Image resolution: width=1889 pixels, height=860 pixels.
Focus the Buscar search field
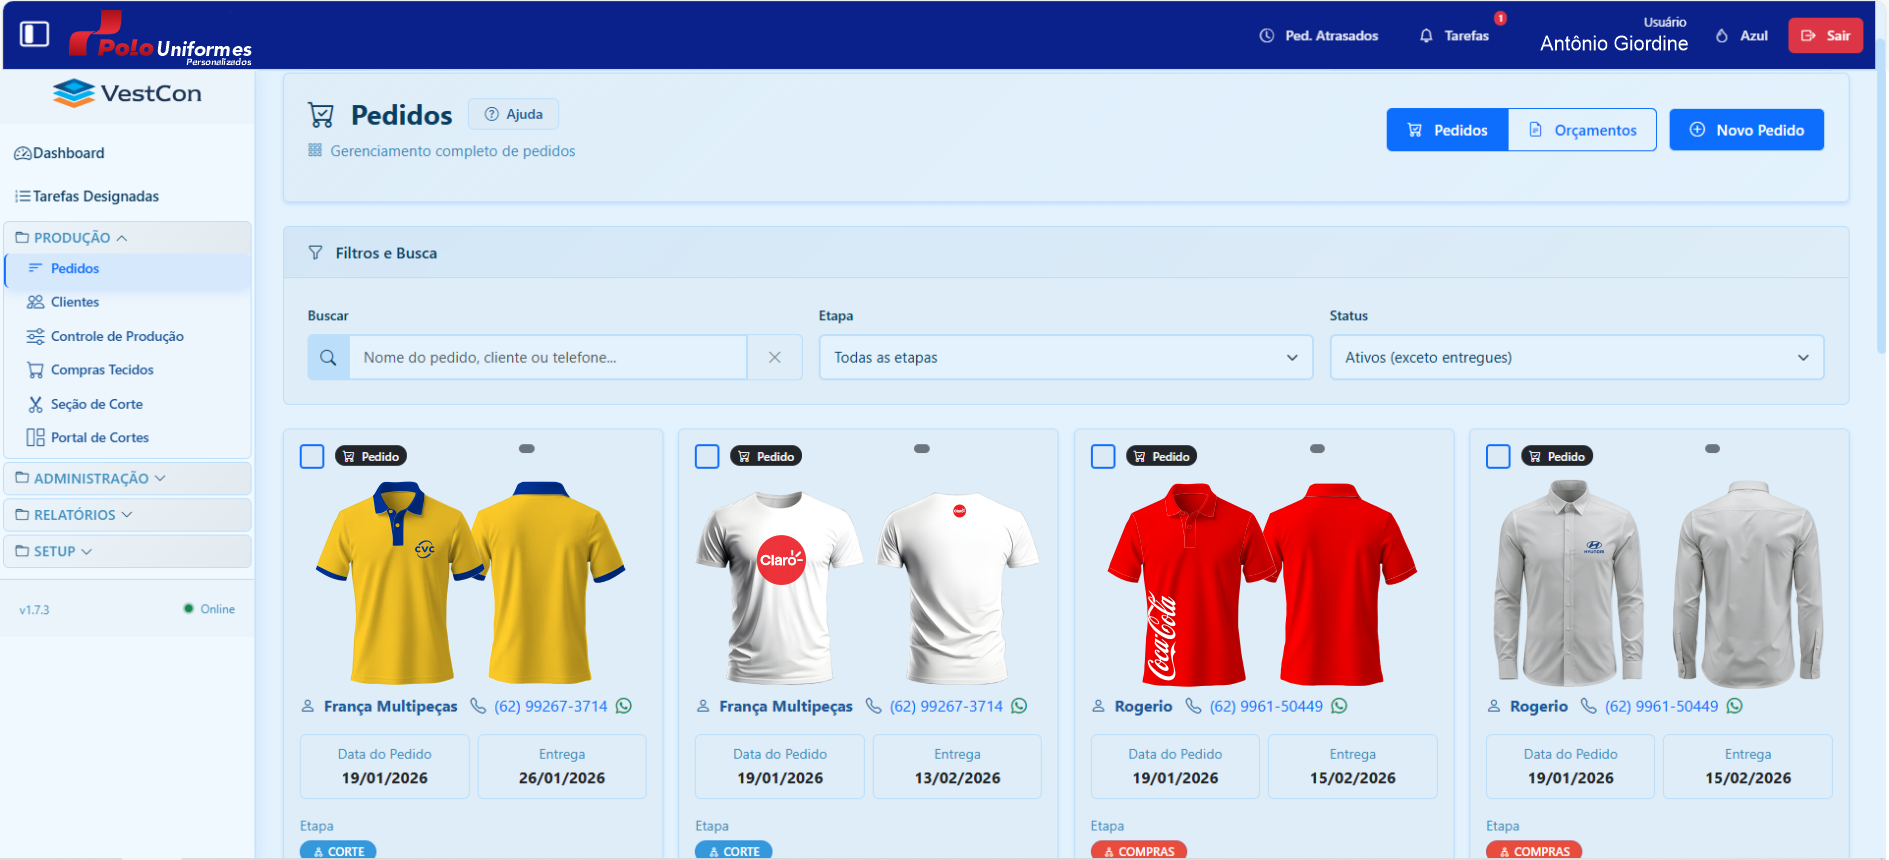tap(548, 357)
